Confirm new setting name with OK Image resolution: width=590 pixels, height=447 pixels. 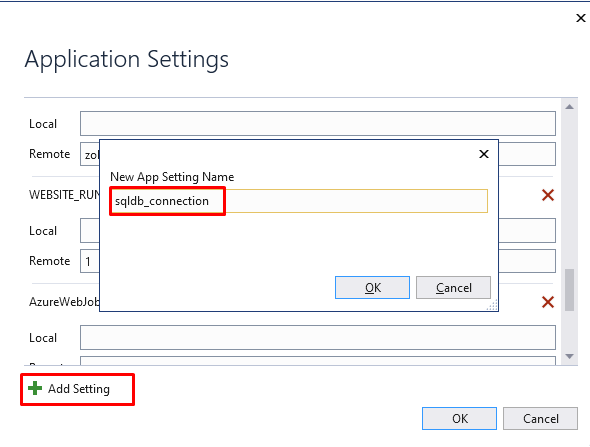coord(372,287)
